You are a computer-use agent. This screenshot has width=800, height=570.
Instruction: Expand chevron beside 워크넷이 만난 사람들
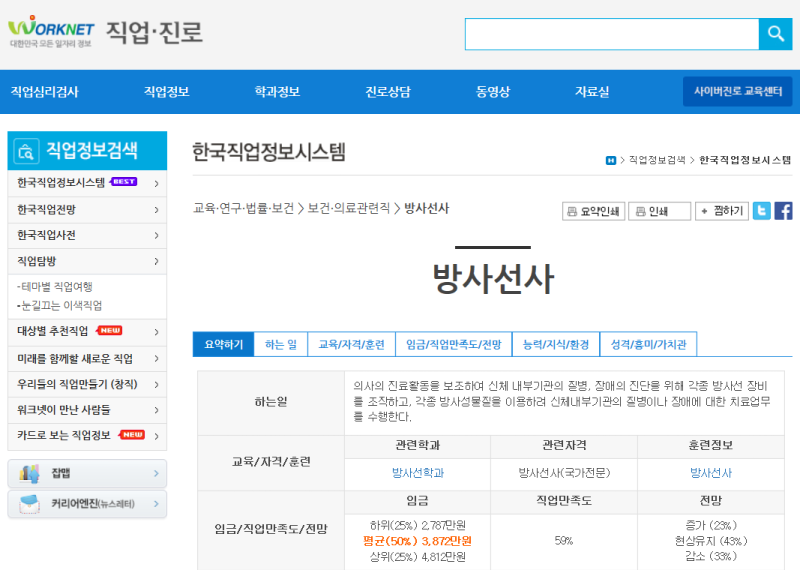156,410
